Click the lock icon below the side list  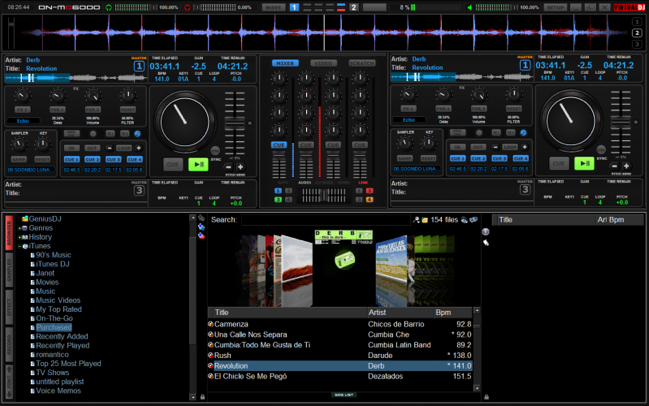[x=486, y=397]
